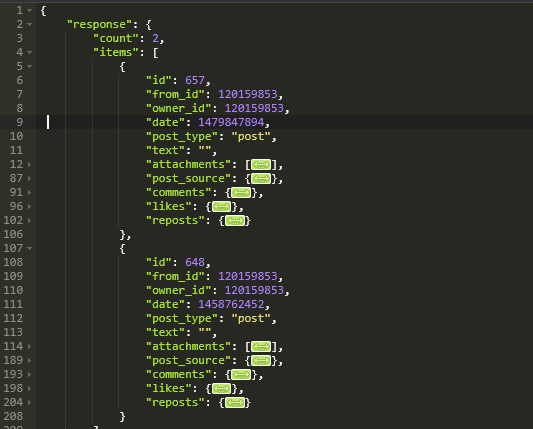Viewport: 533px width, 429px height.
Task: Click the "comments" key on line 91
Action: click(x=178, y=192)
